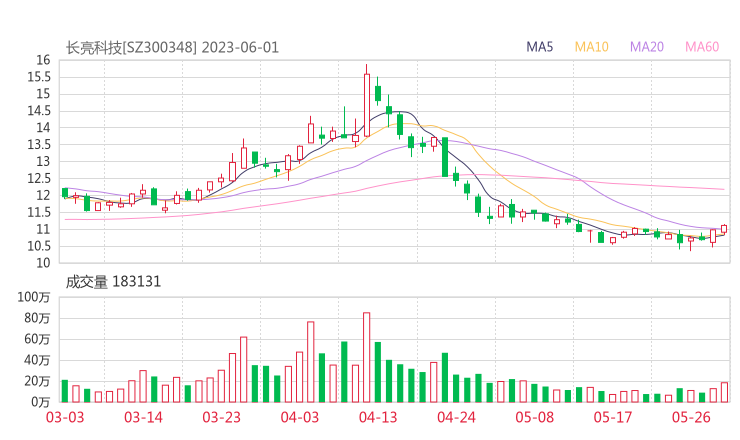Click the 20万 volume axis label
This screenshot has width=740, height=440.
(37, 381)
